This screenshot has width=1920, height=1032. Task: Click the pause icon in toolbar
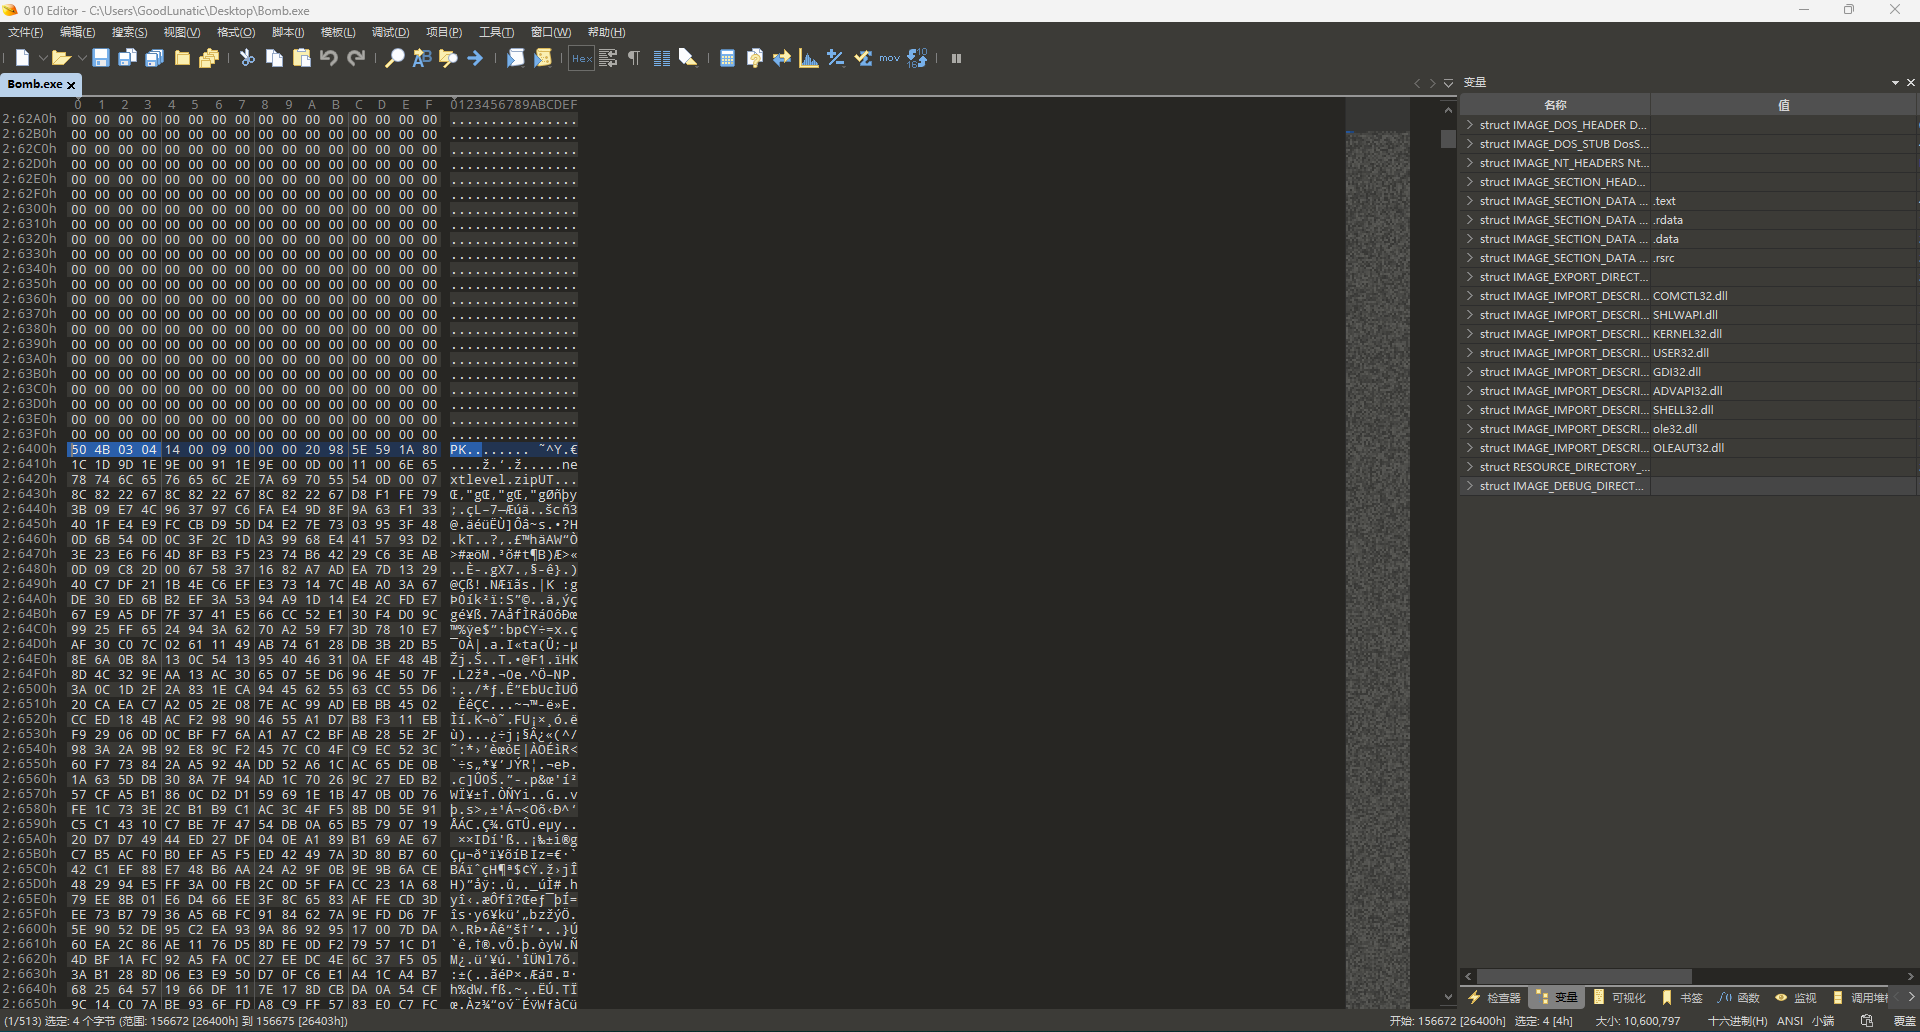pos(956,58)
